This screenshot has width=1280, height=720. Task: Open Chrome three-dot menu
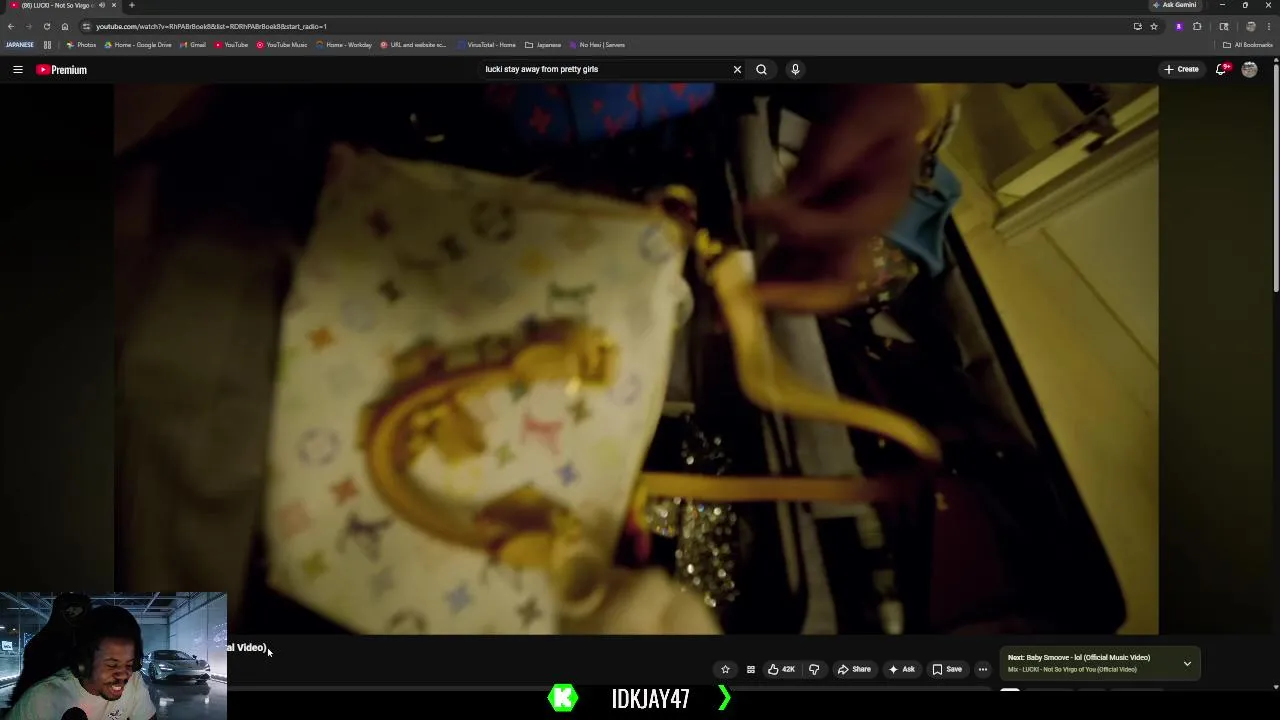point(1269,26)
